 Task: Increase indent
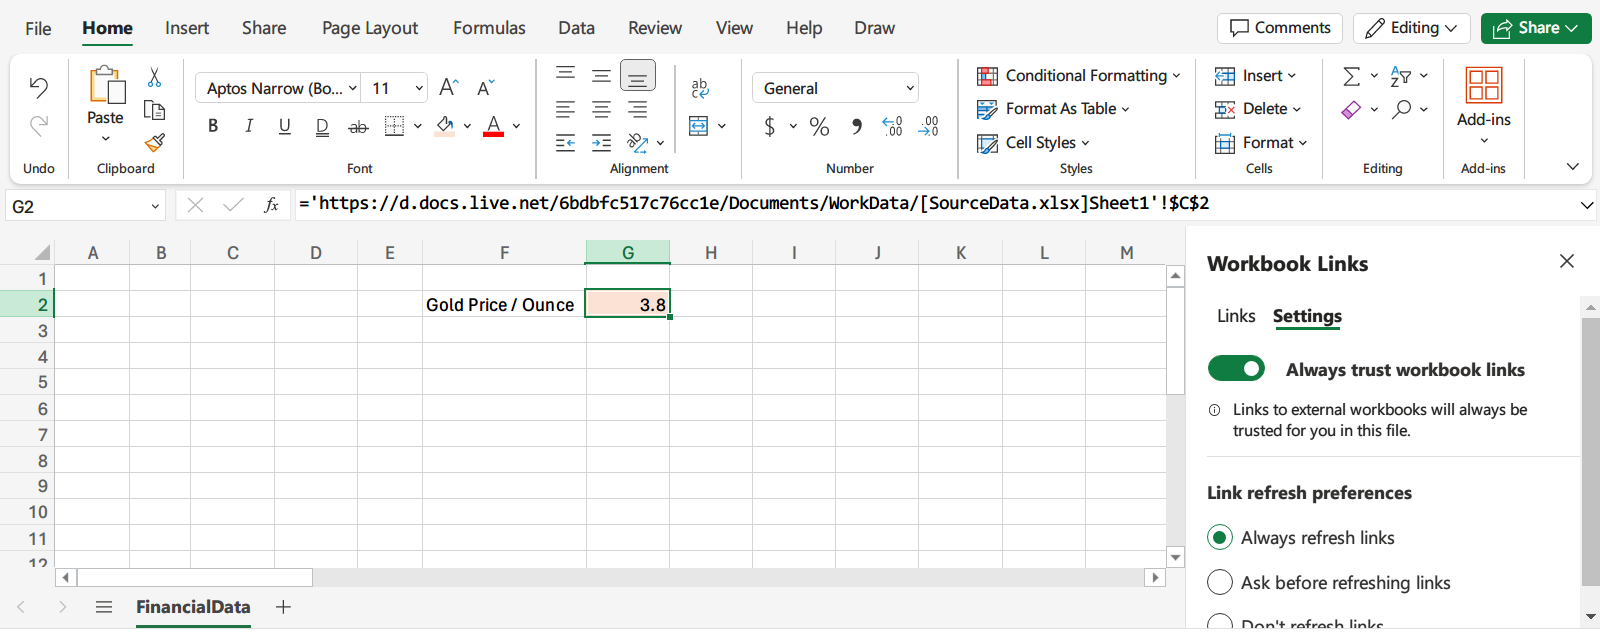click(602, 143)
